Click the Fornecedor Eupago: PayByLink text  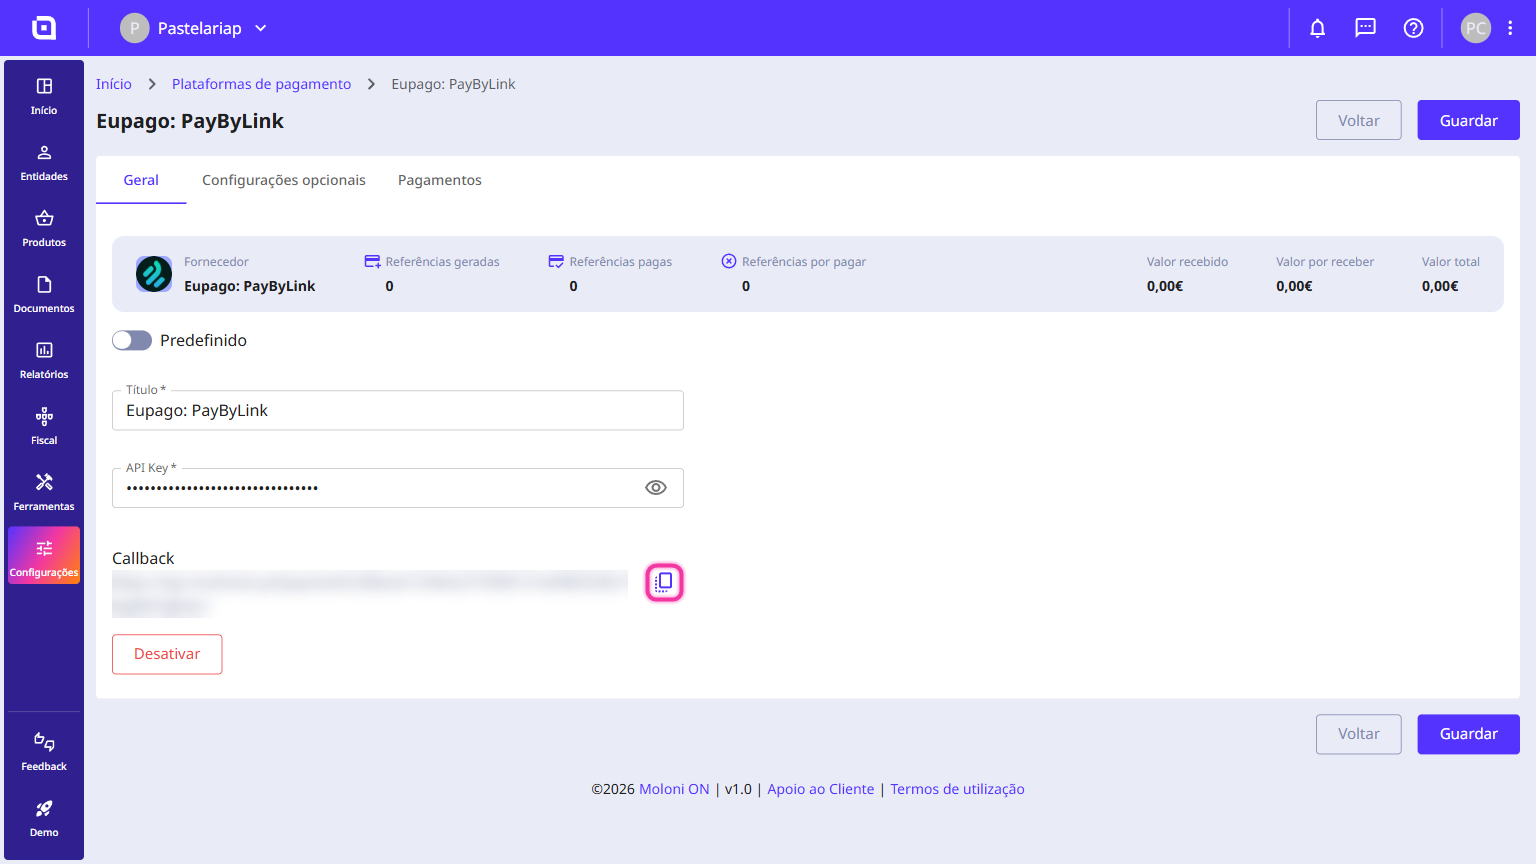pyautogui.click(x=250, y=286)
